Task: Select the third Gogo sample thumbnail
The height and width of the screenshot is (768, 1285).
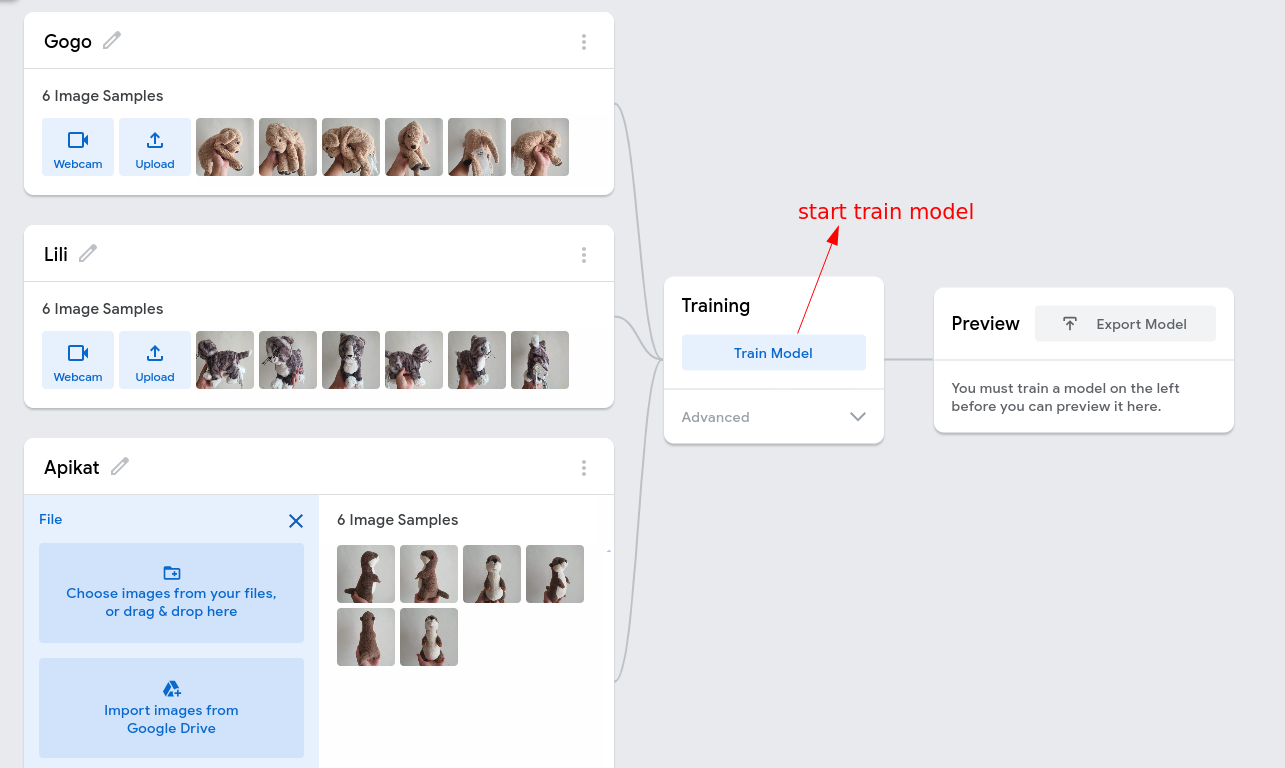Action: (351, 147)
